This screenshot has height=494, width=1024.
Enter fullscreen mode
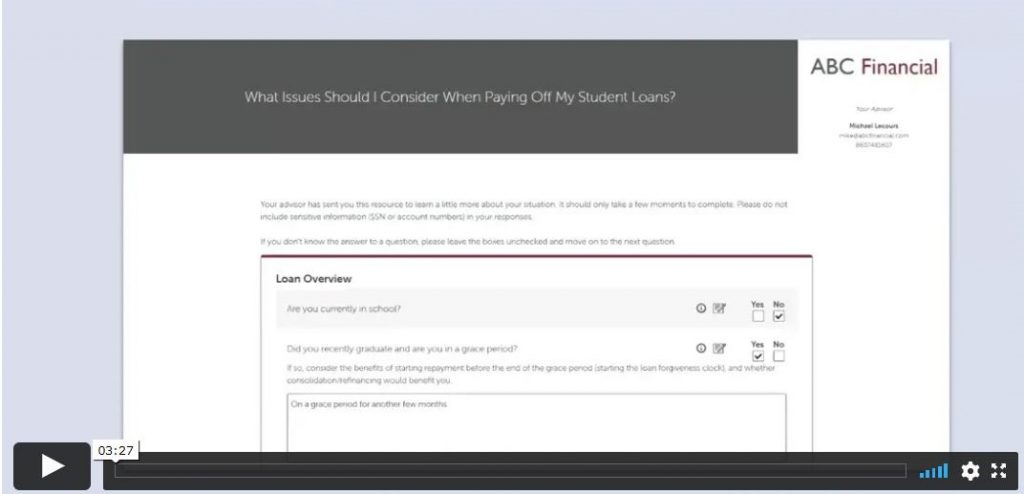pyautogui.click(x=999, y=470)
